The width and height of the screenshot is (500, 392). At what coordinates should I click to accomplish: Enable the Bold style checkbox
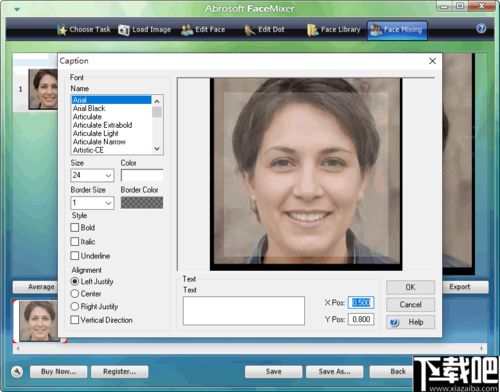[75, 228]
